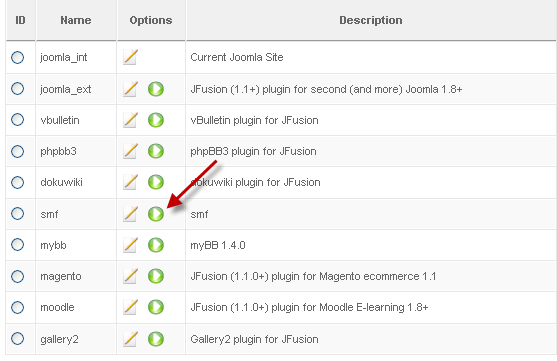Screen dimensions: 557x361
Task: Click the Name column header
Action: (x=76, y=20)
